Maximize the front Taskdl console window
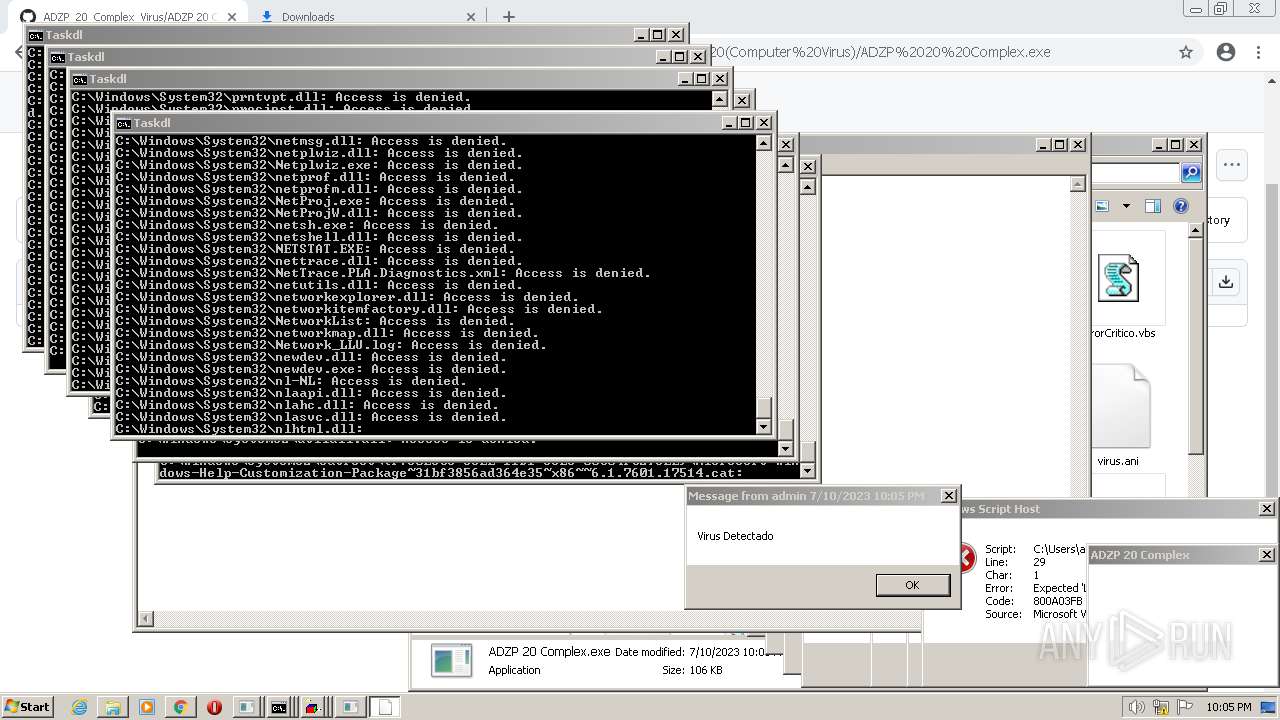 pos(745,123)
